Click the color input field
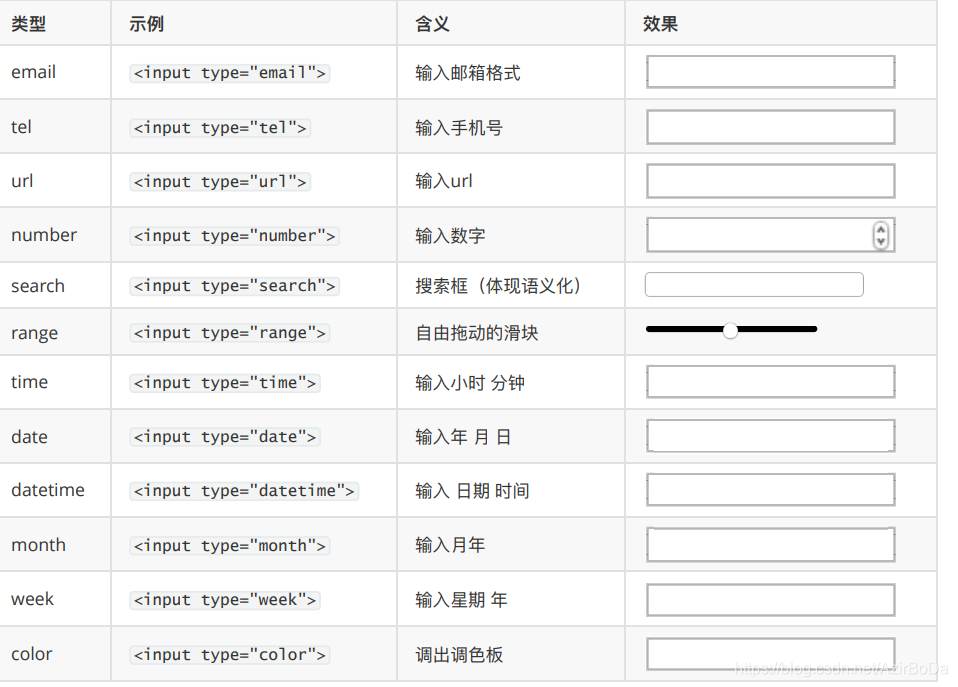This screenshot has height=687, width=958. (x=770, y=654)
